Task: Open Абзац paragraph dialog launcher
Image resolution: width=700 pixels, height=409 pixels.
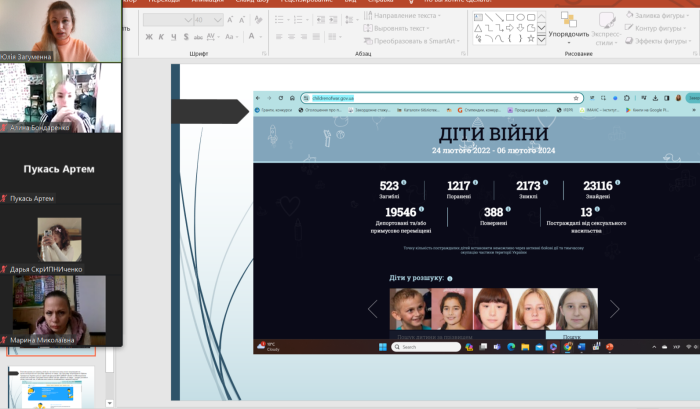Action: [x=461, y=51]
